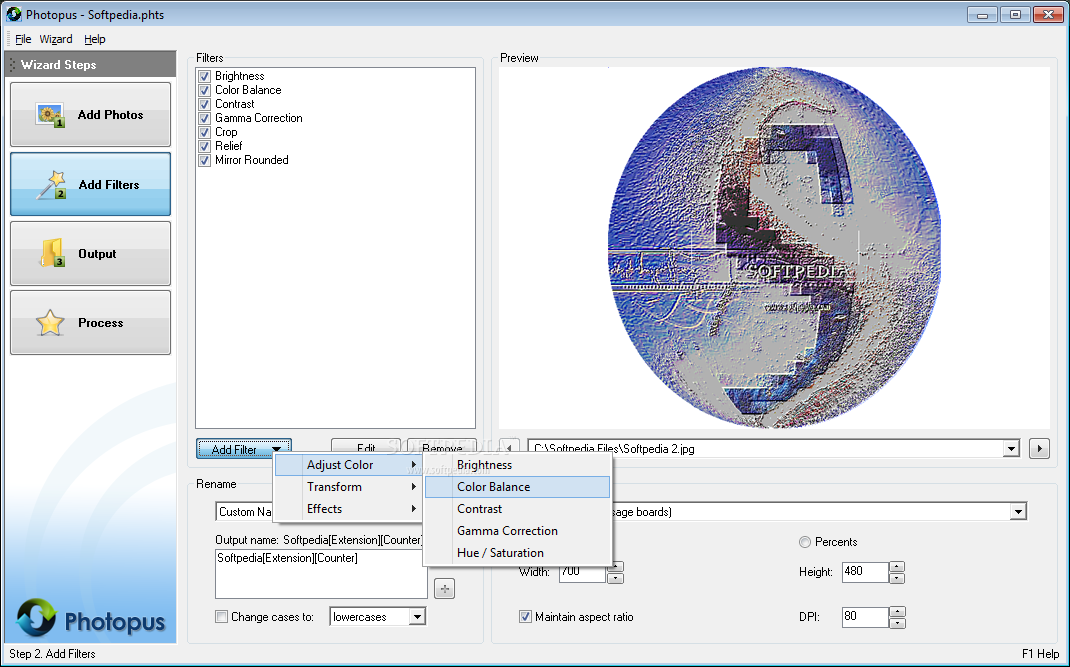Expand the Transform submenu
The image size is (1070, 667).
[x=349, y=487]
